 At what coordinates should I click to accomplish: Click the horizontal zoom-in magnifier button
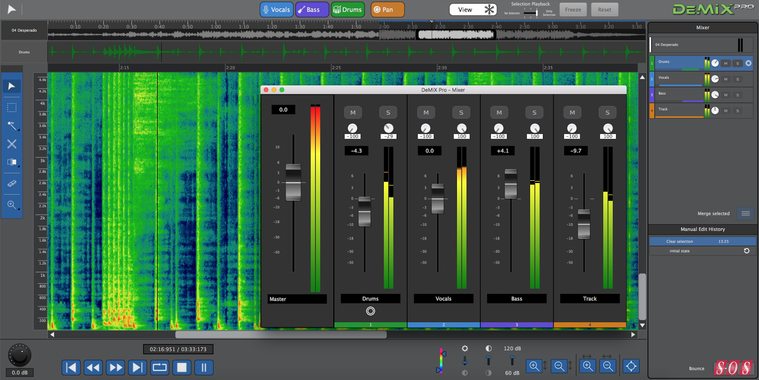[x=587, y=366]
